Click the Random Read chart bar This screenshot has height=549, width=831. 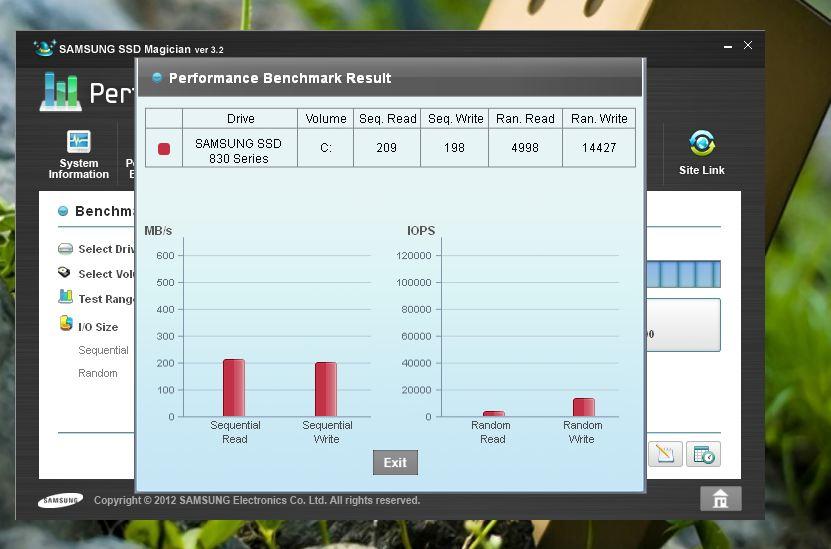pos(494,413)
